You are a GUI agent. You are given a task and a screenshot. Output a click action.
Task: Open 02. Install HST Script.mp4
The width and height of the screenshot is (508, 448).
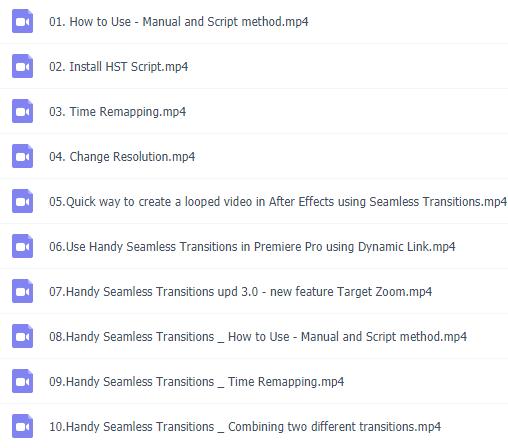click(119, 67)
